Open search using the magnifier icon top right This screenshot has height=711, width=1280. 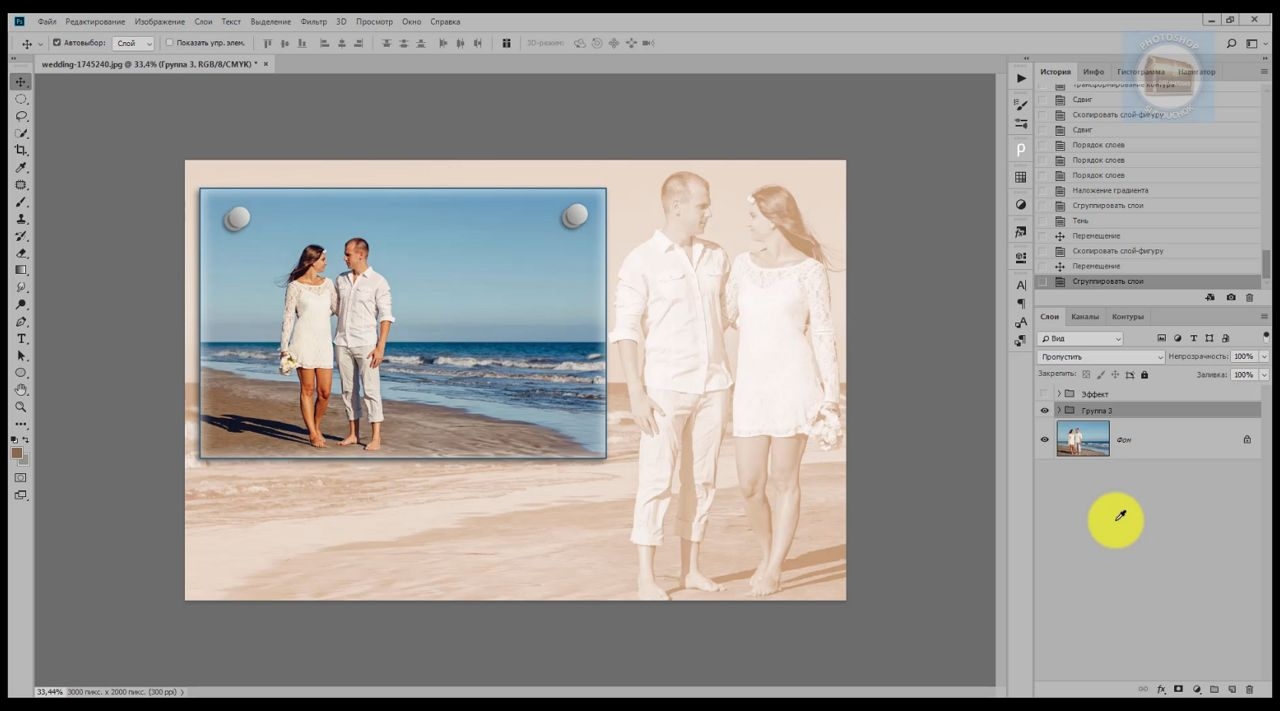tap(1231, 43)
